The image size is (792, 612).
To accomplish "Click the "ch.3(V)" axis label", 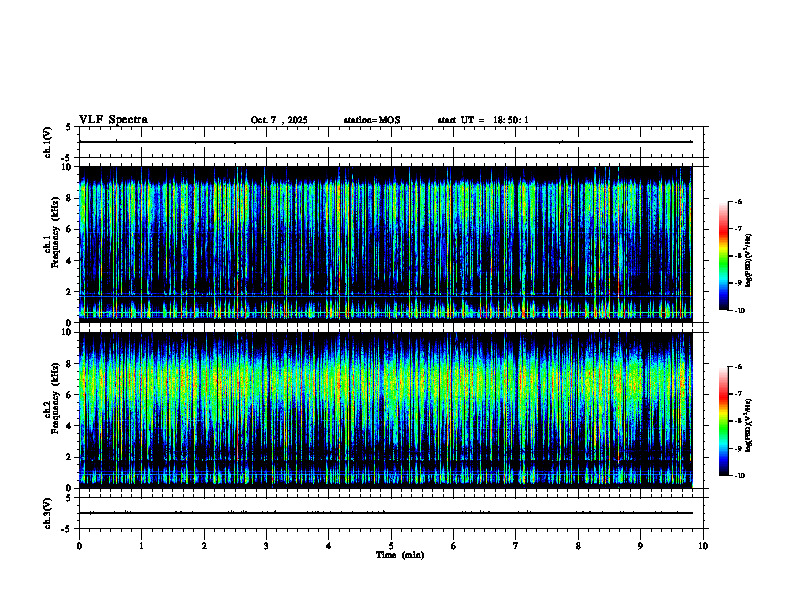I will pyautogui.click(x=47, y=514).
